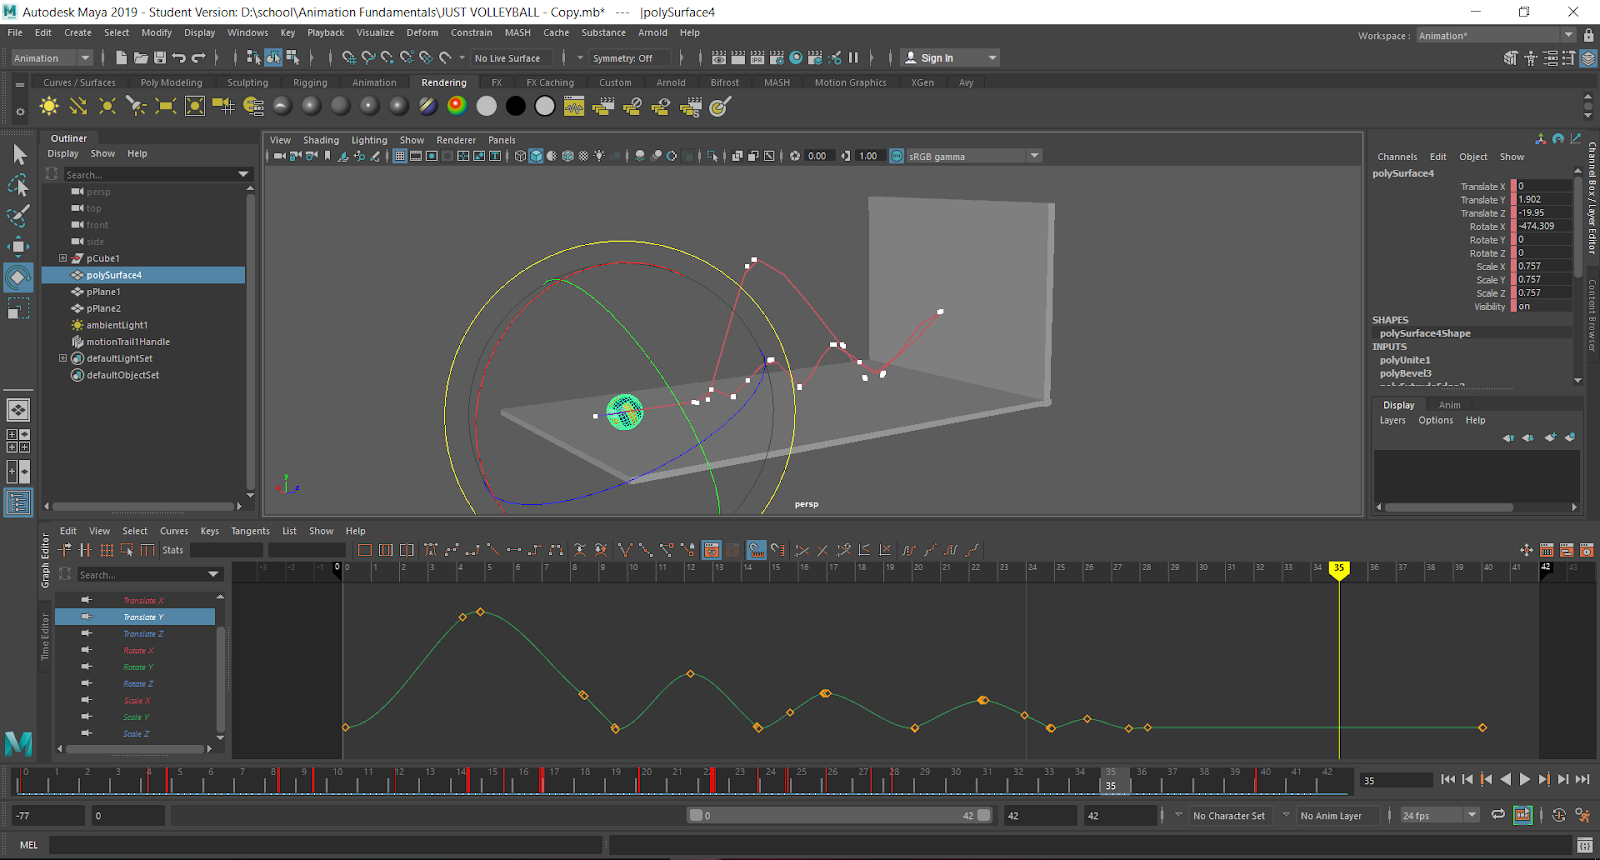Click the black material sphere shelf icon
Image resolution: width=1600 pixels, height=860 pixels.
click(x=515, y=106)
